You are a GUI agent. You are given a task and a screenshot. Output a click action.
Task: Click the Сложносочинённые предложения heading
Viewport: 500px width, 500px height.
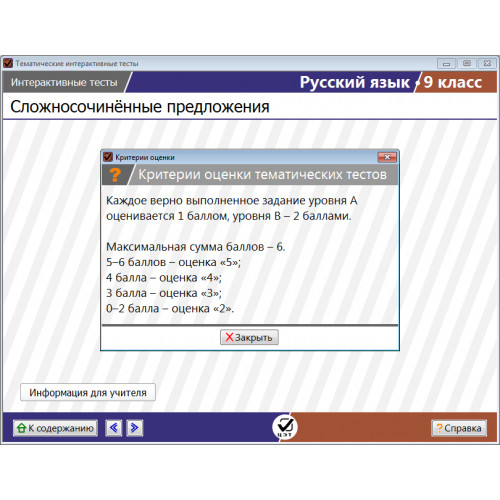click(x=140, y=107)
